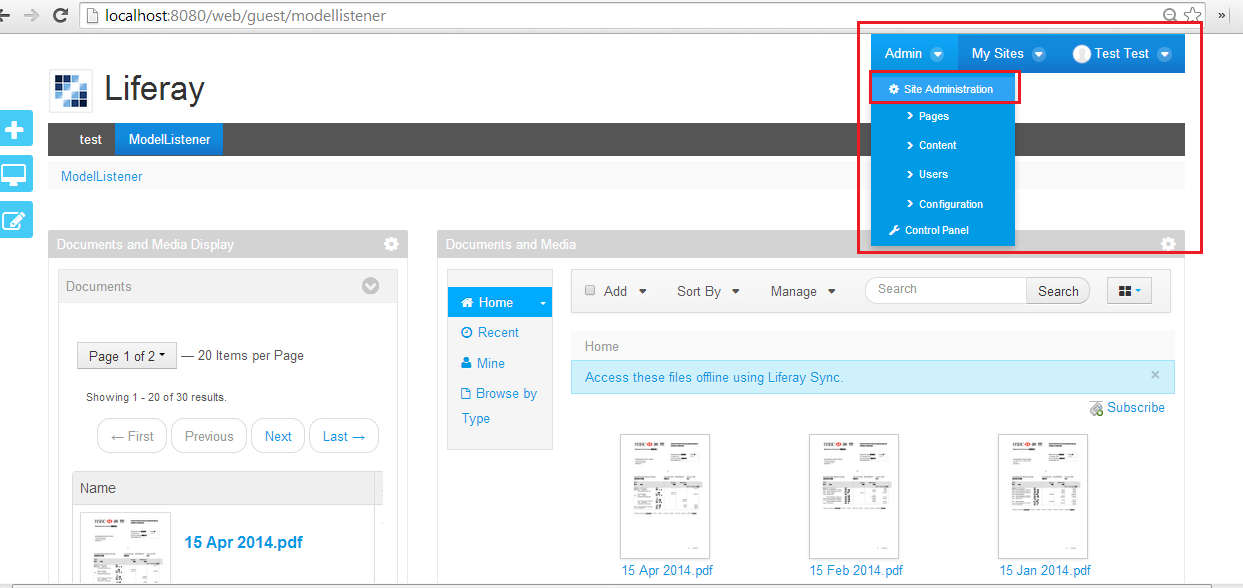Choose Pages in Admin menu
Image resolution: width=1243 pixels, height=588 pixels.
[933, 116]
